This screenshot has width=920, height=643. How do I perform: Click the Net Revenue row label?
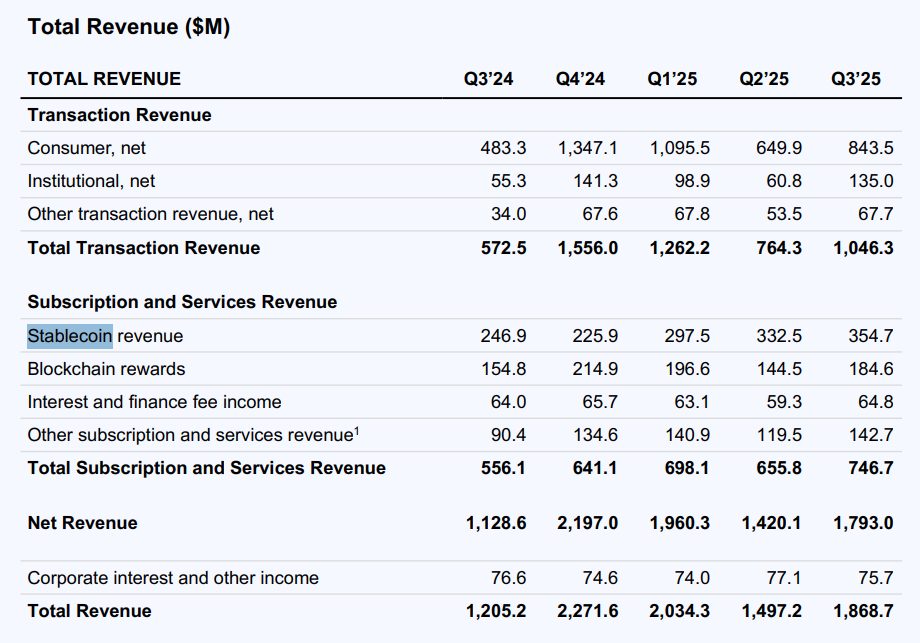pos(82,523)
